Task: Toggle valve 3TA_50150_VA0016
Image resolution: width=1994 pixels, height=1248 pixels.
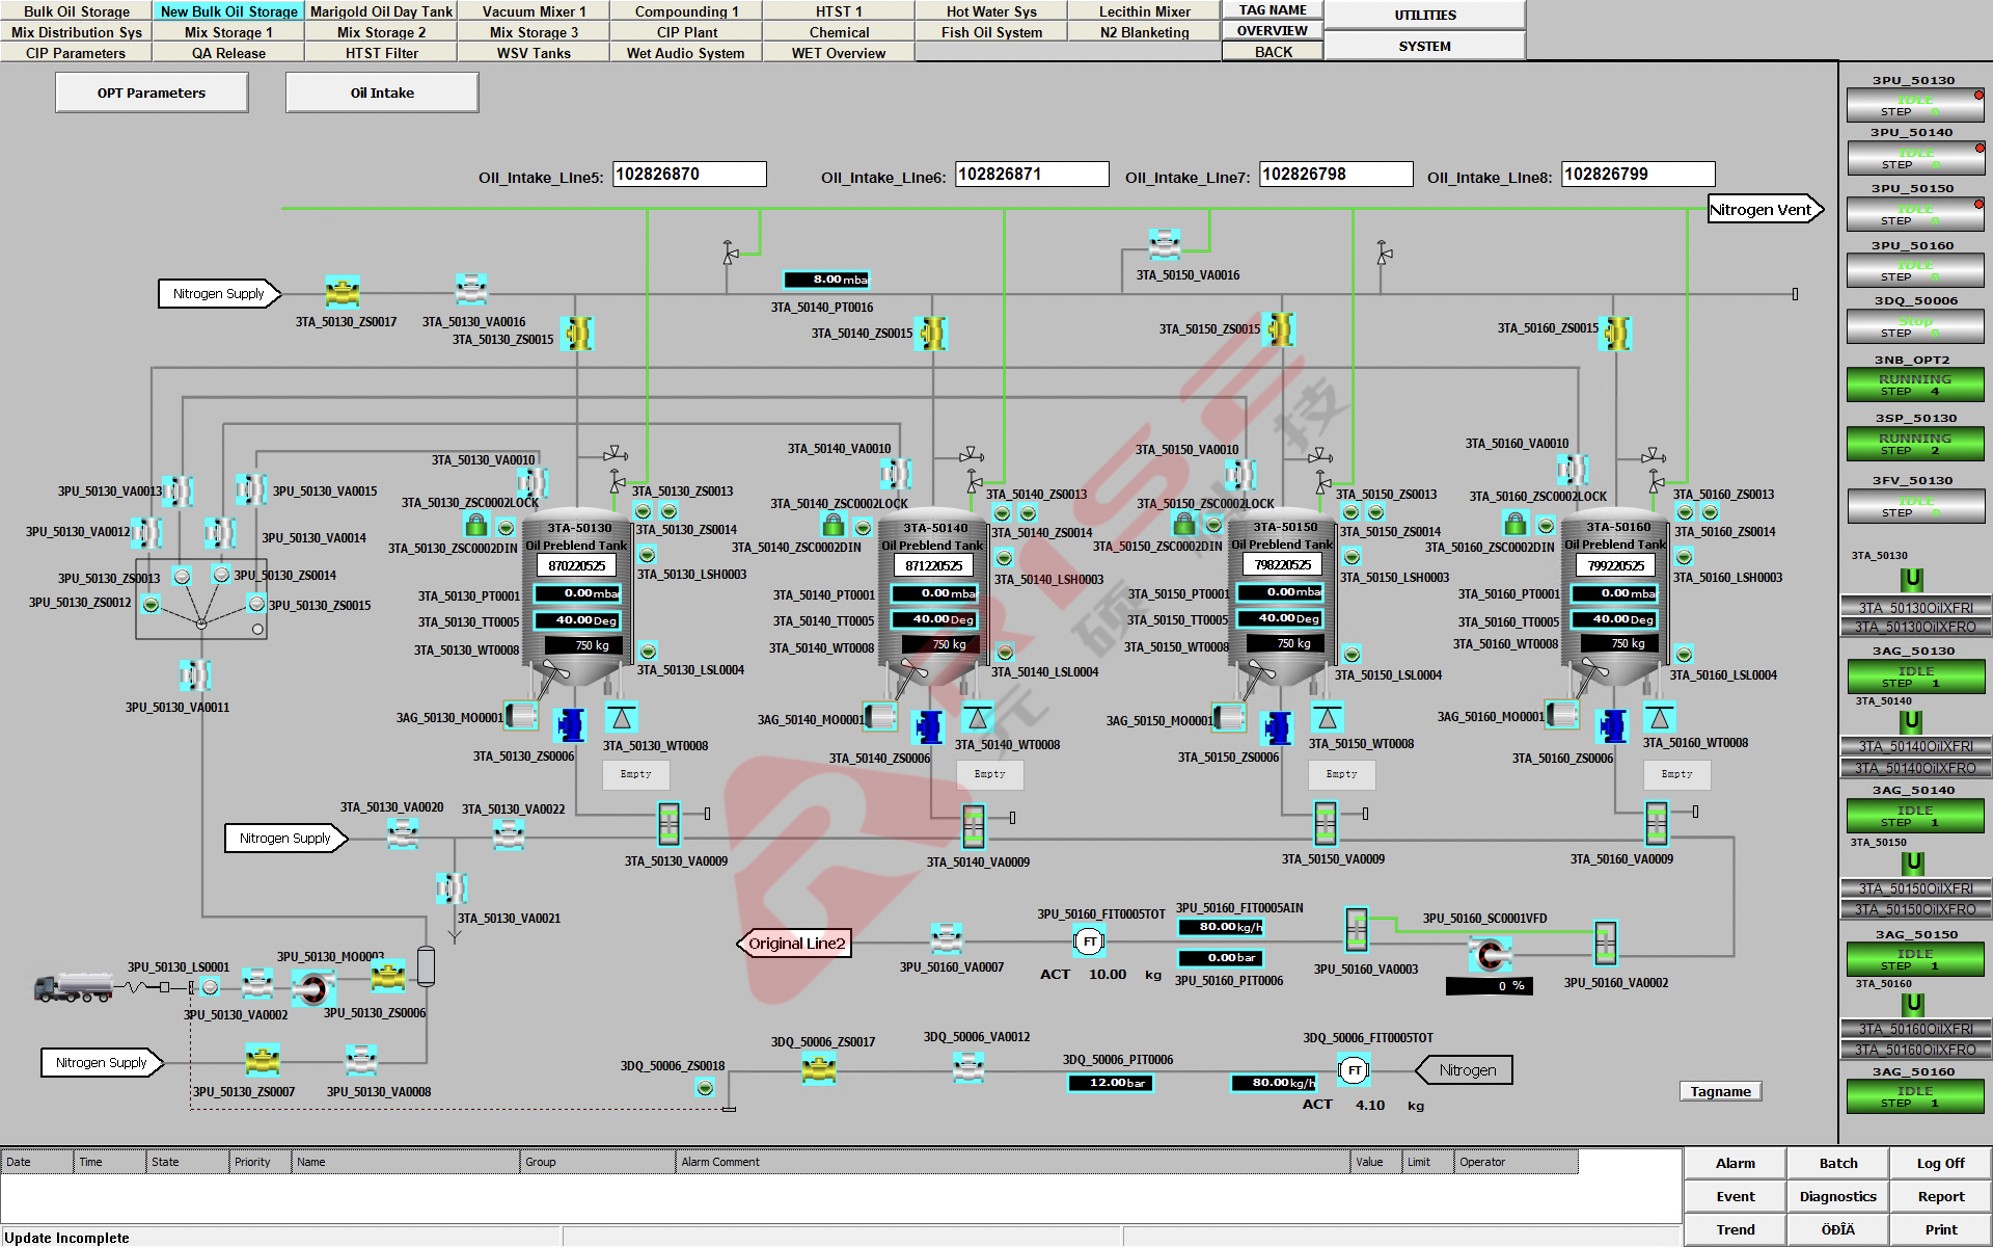Action: 1164,245
